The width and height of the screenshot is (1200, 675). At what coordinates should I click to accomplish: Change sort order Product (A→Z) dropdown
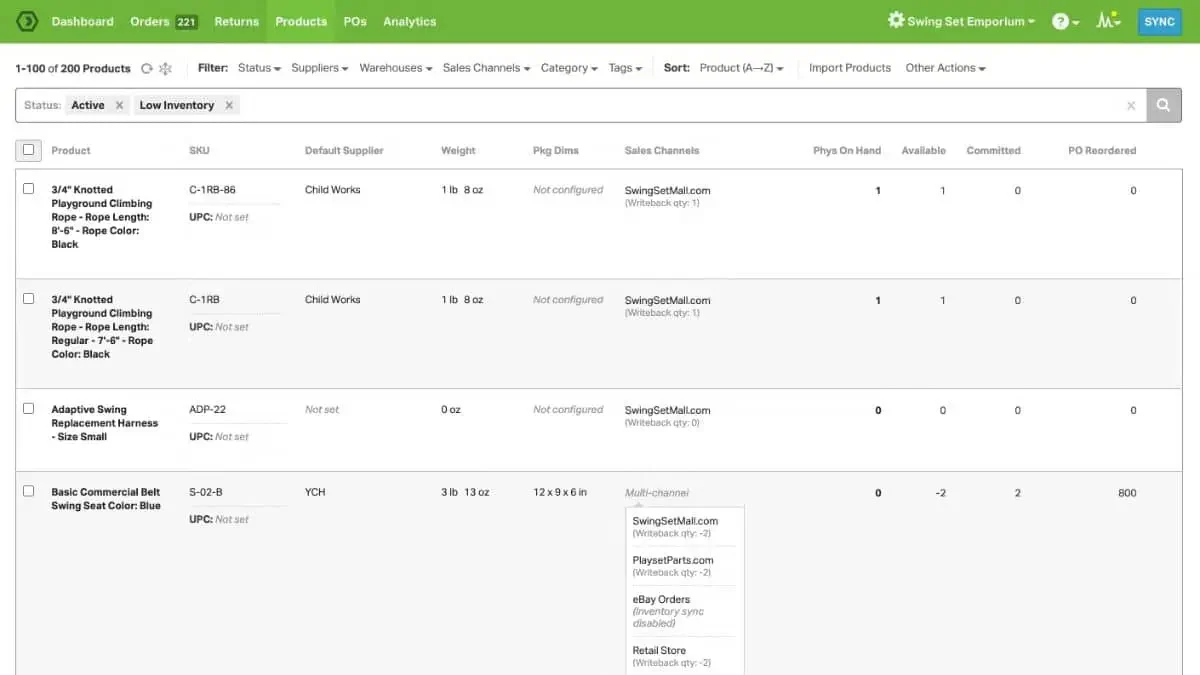[x=741, y=68]
